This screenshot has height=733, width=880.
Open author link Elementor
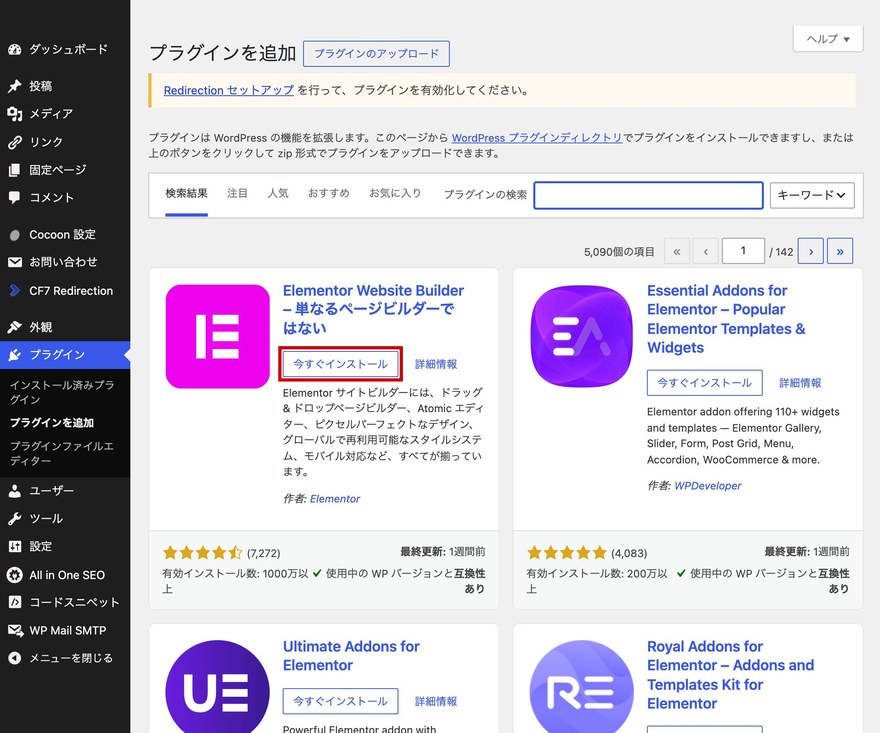tap(335, 499)
